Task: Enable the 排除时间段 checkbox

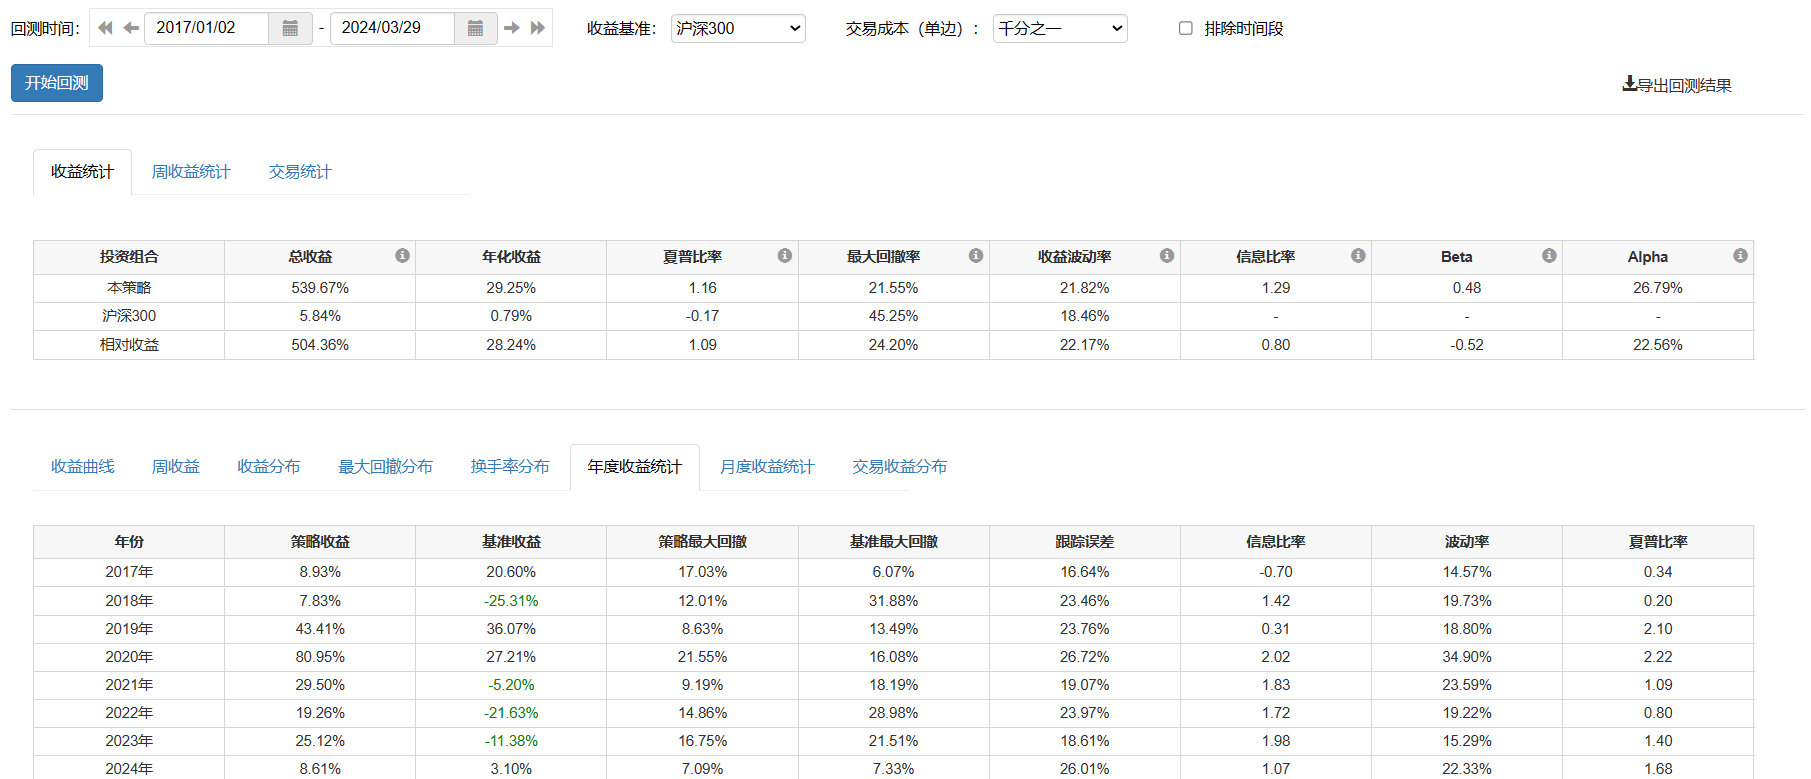Action: point(1186,28)
